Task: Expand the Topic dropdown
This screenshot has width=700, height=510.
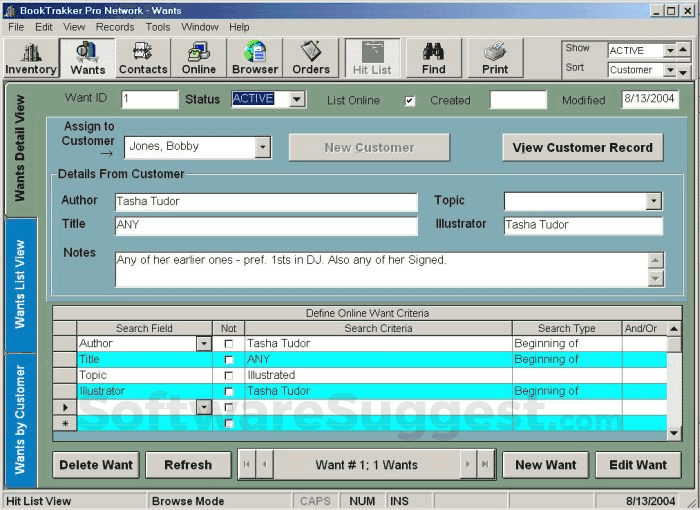Action: (653, 201)
